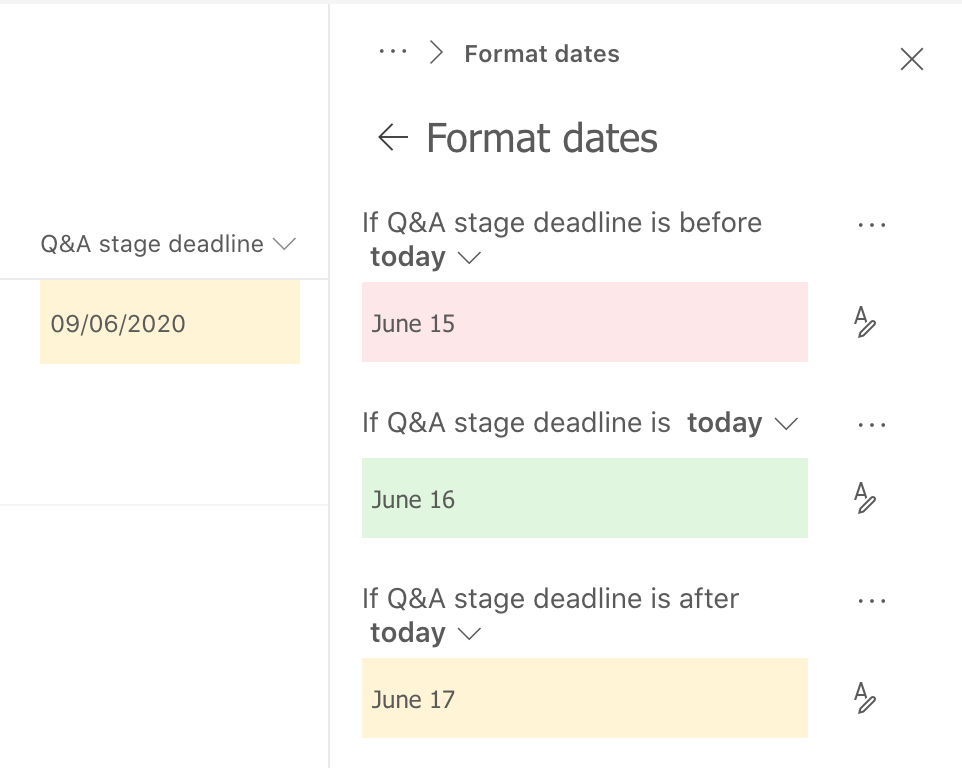Click the yellow June 17 preview swatch
Viewport: 962px width, 768px height.
[x=584, y=698]
